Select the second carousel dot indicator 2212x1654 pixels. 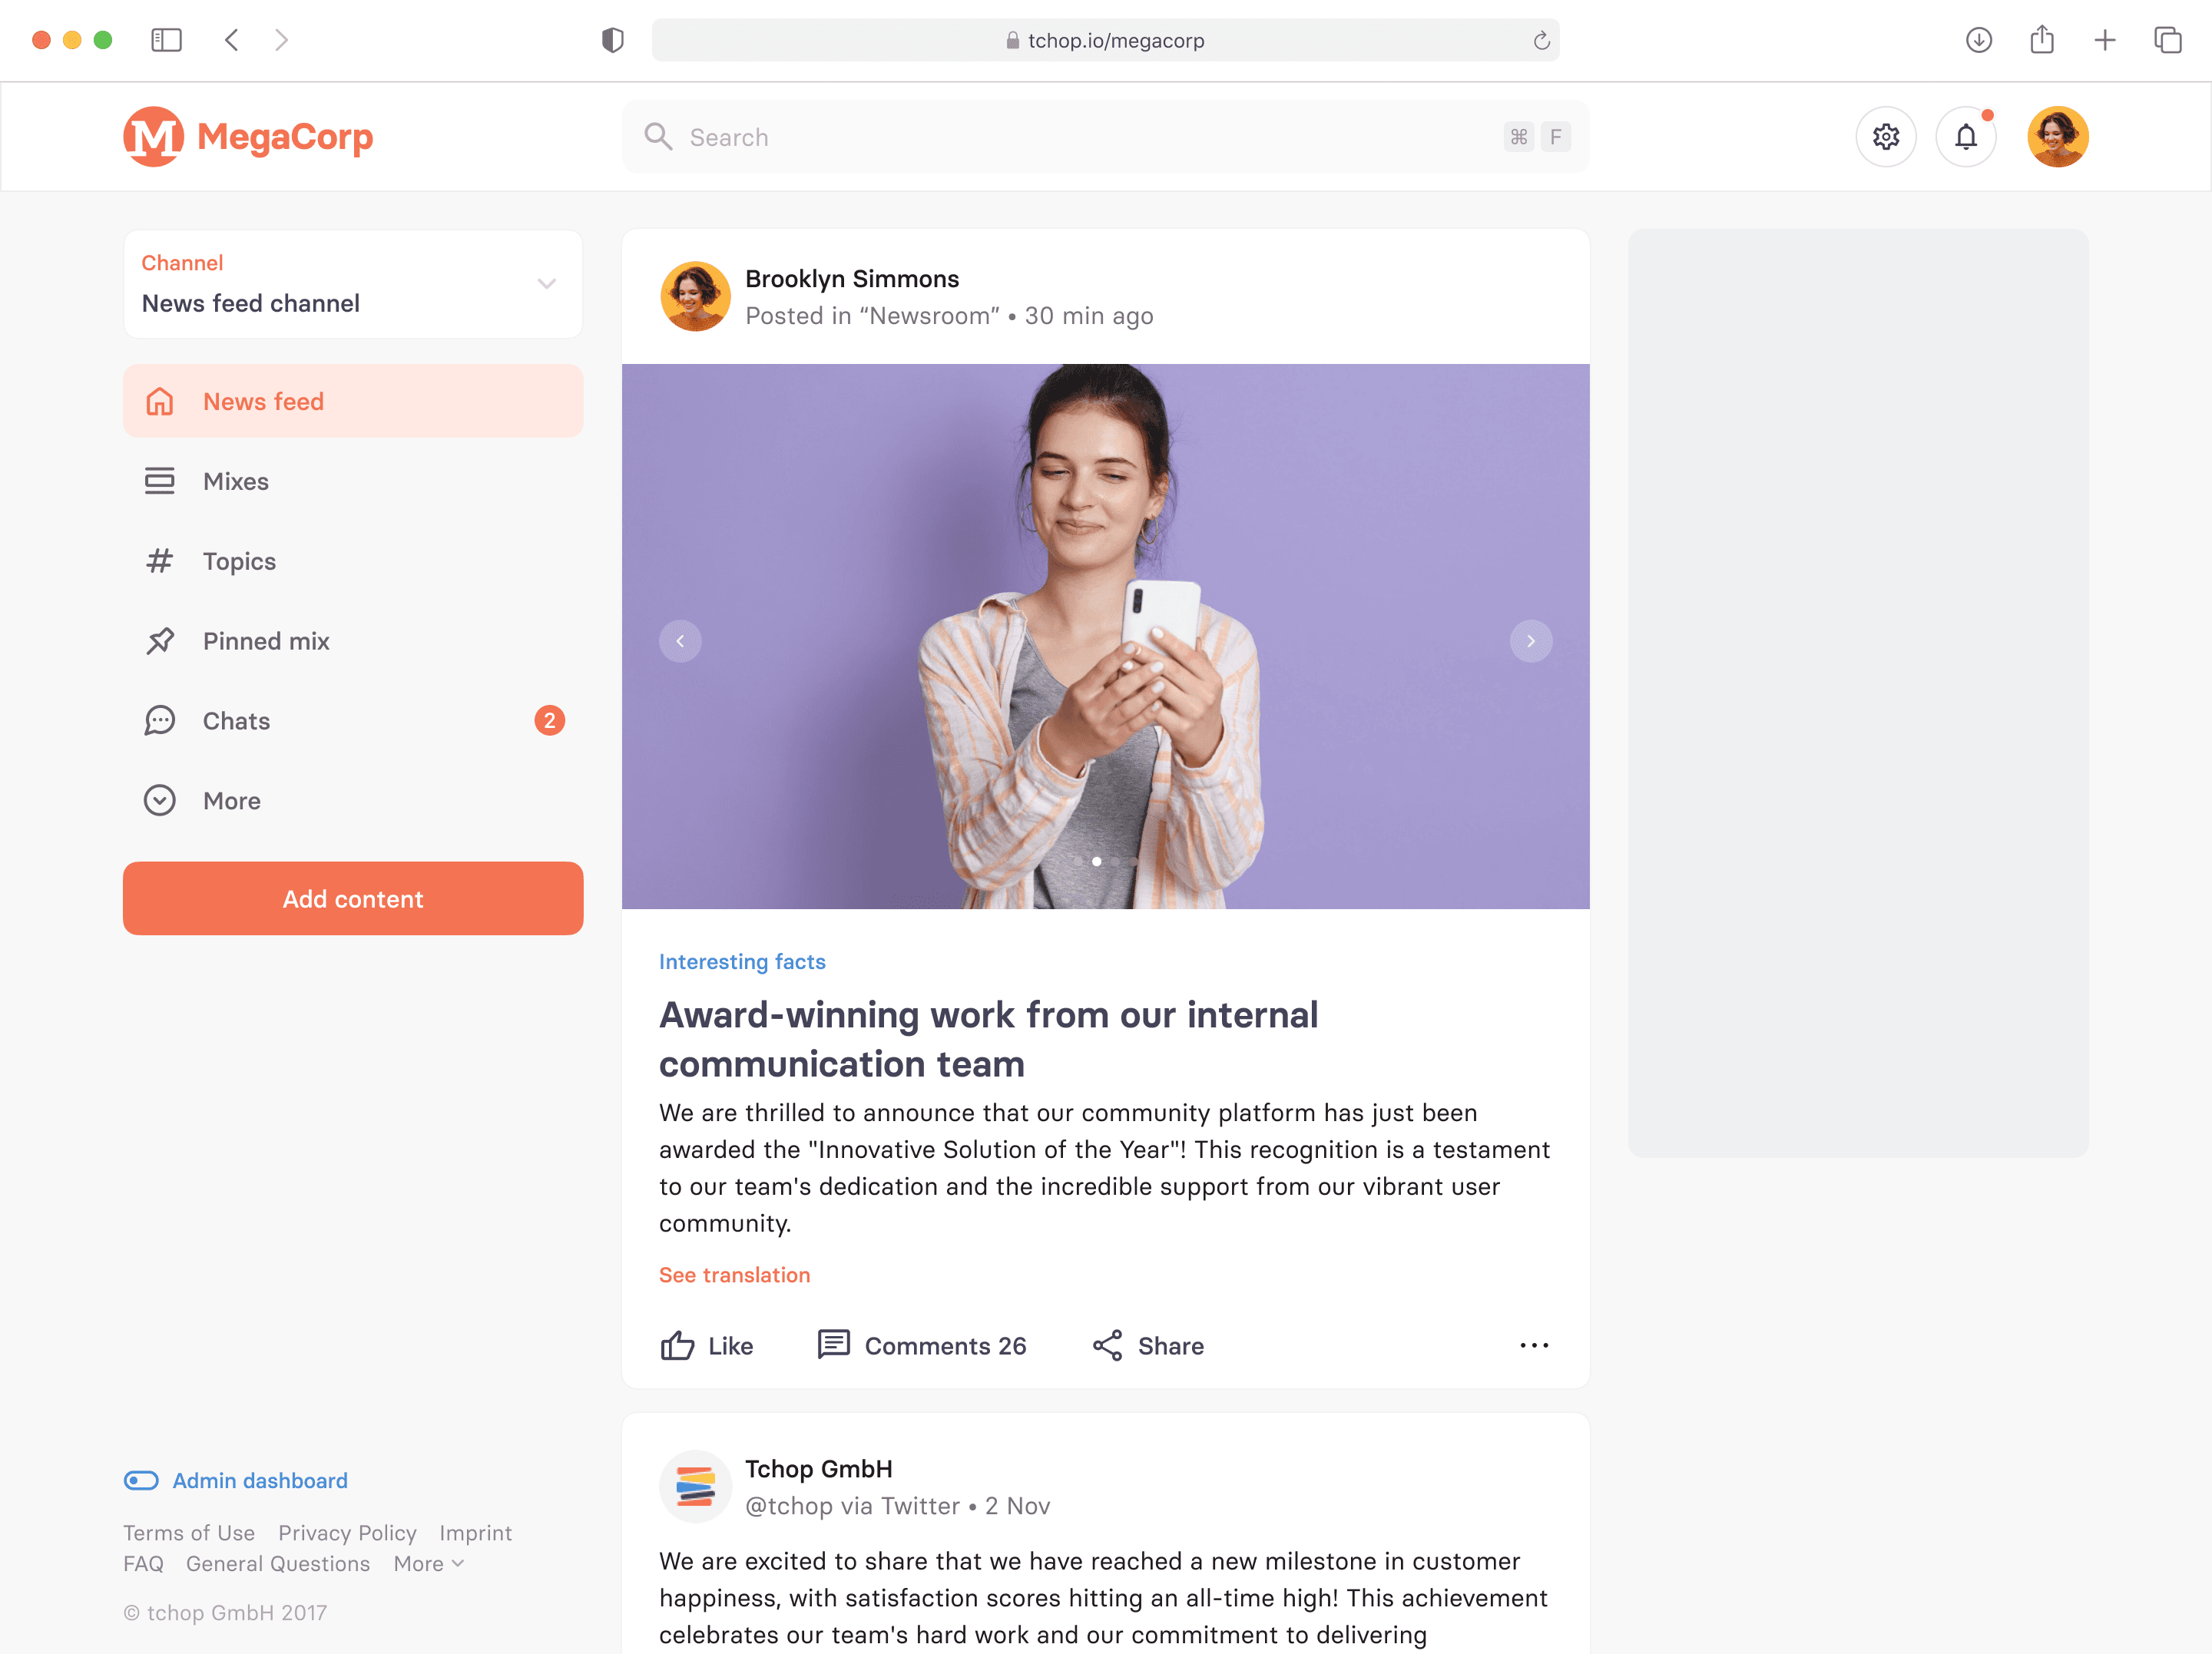[1095, 861]
